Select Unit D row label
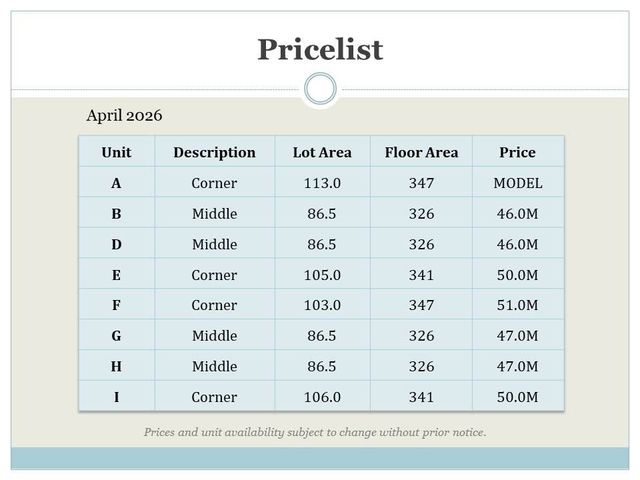The image size is (640, 480). coord(116,244)
